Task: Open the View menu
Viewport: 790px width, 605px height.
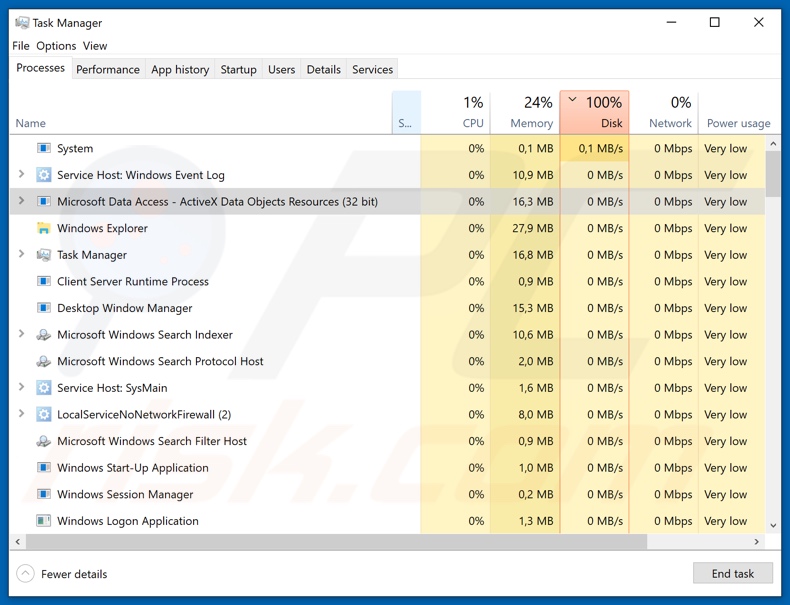Action: [95, 46]
